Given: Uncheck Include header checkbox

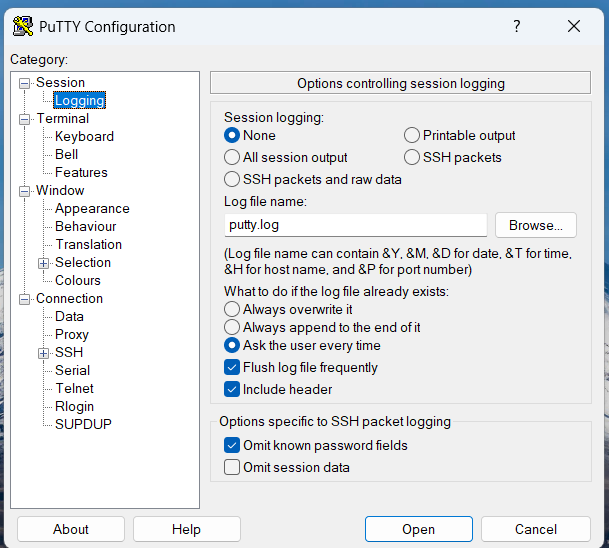Looking at the screenshot, I should click(x=232, y=390).
